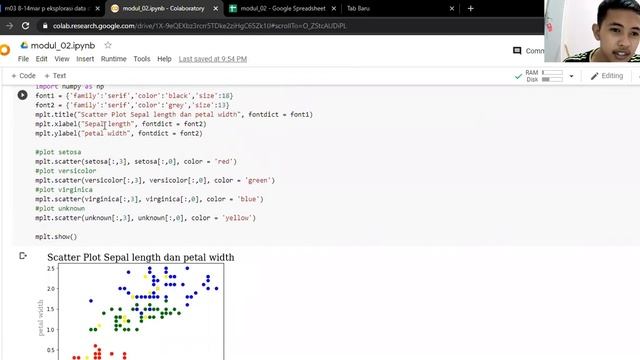Open a new browser tab with plus
Image resolution: width=640 pixels, height=360 pixels.
click(x=470, y=8)
